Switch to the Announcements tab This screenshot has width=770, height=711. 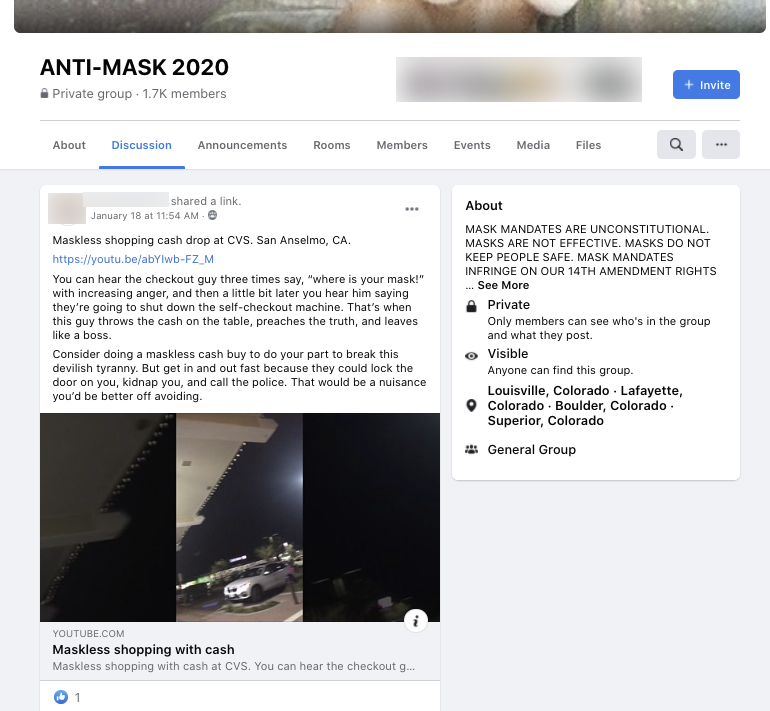pyautogui.click(x=242, y=145)
